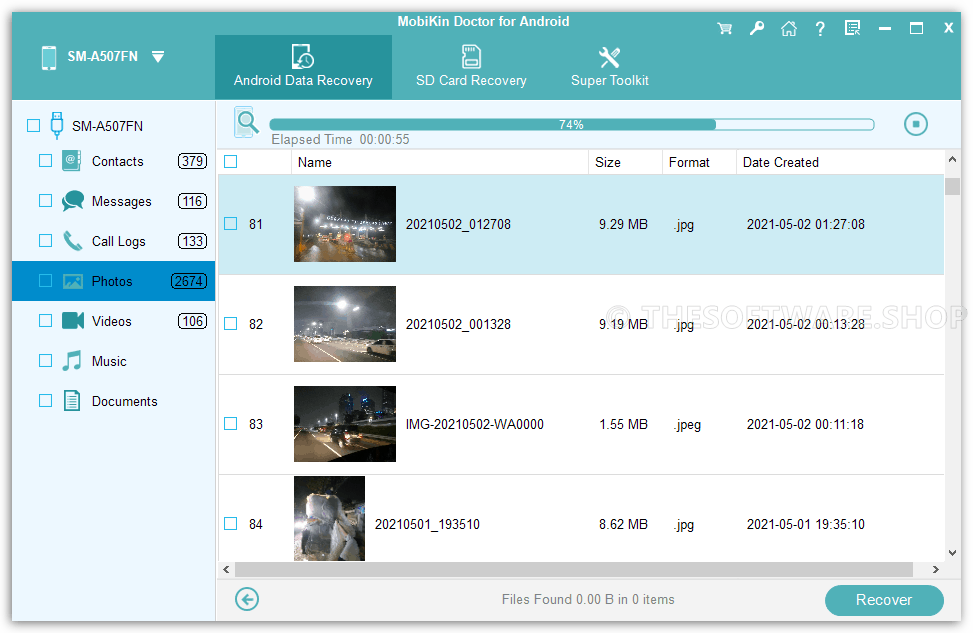This screenshot has height=633, width=973.
Task: Click the horizontal scrollbar left arrow
Action: [x=226, y=569]
